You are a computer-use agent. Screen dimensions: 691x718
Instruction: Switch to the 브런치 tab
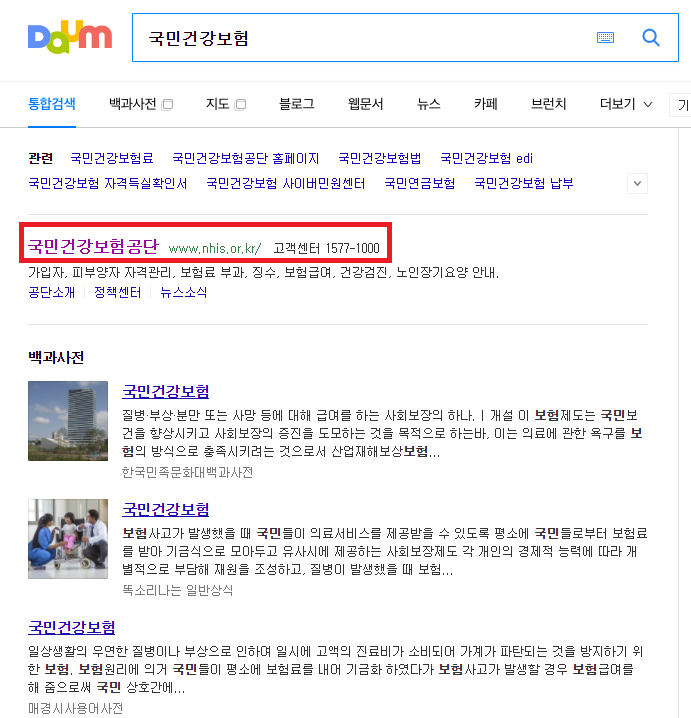tap(549, 104)
